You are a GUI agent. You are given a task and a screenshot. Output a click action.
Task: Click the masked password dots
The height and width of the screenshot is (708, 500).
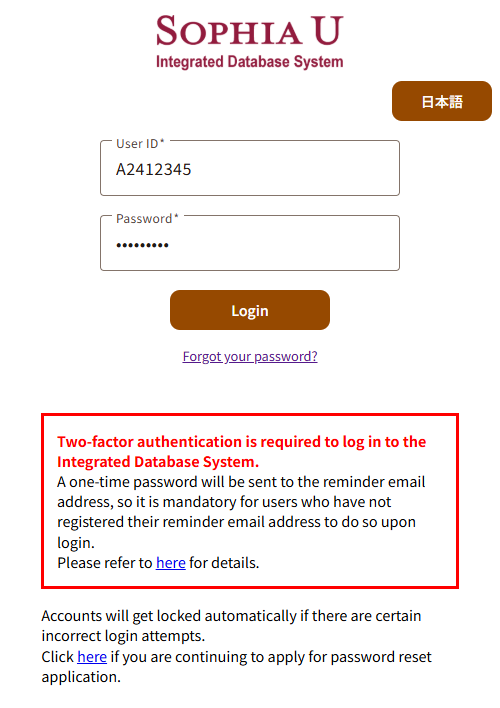(142, 245)
